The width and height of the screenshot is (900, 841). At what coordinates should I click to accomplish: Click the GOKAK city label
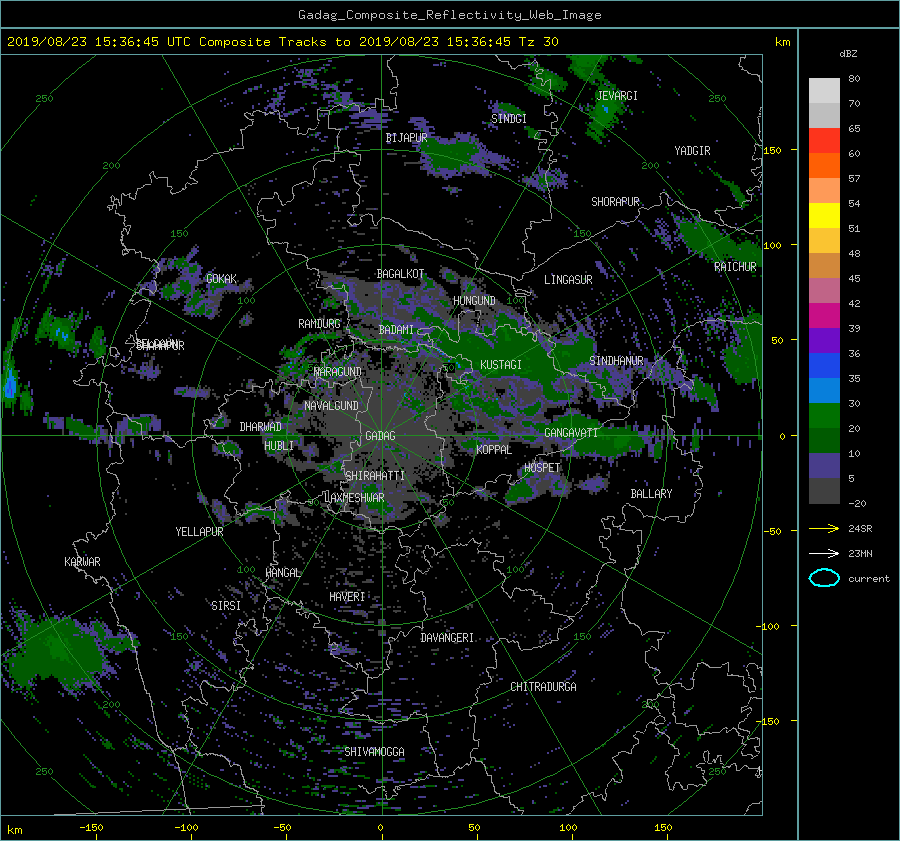pyautogui.click(x=222, y=279)
